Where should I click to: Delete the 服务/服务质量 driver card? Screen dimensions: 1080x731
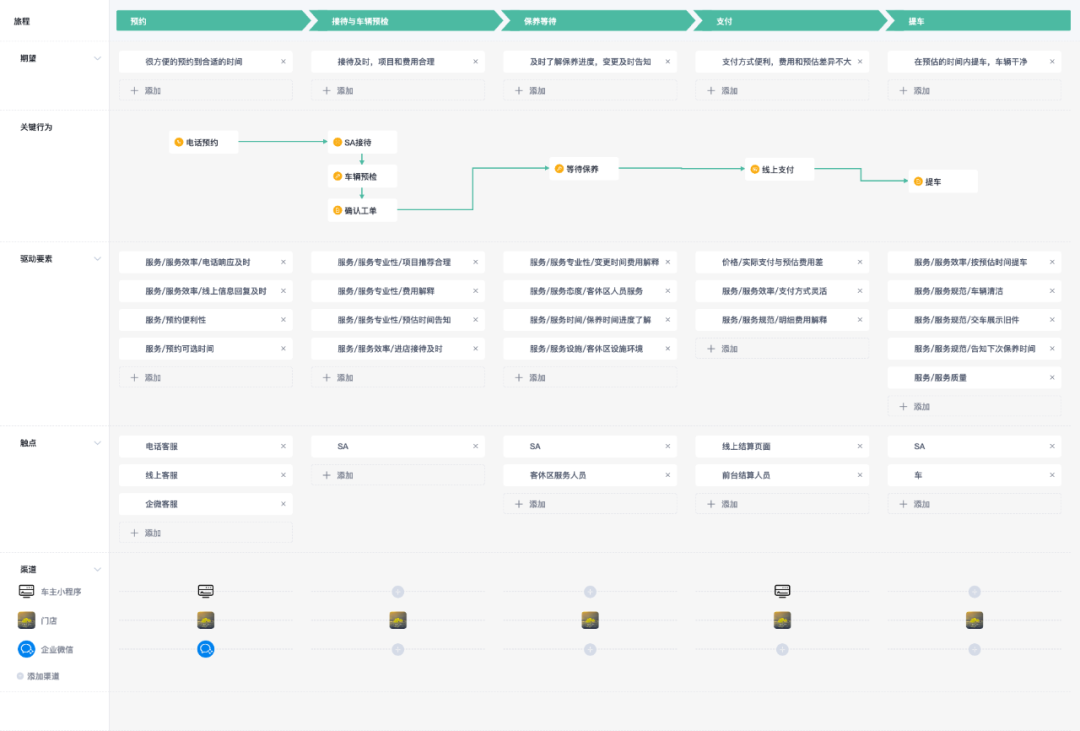tap(1052, 378)
